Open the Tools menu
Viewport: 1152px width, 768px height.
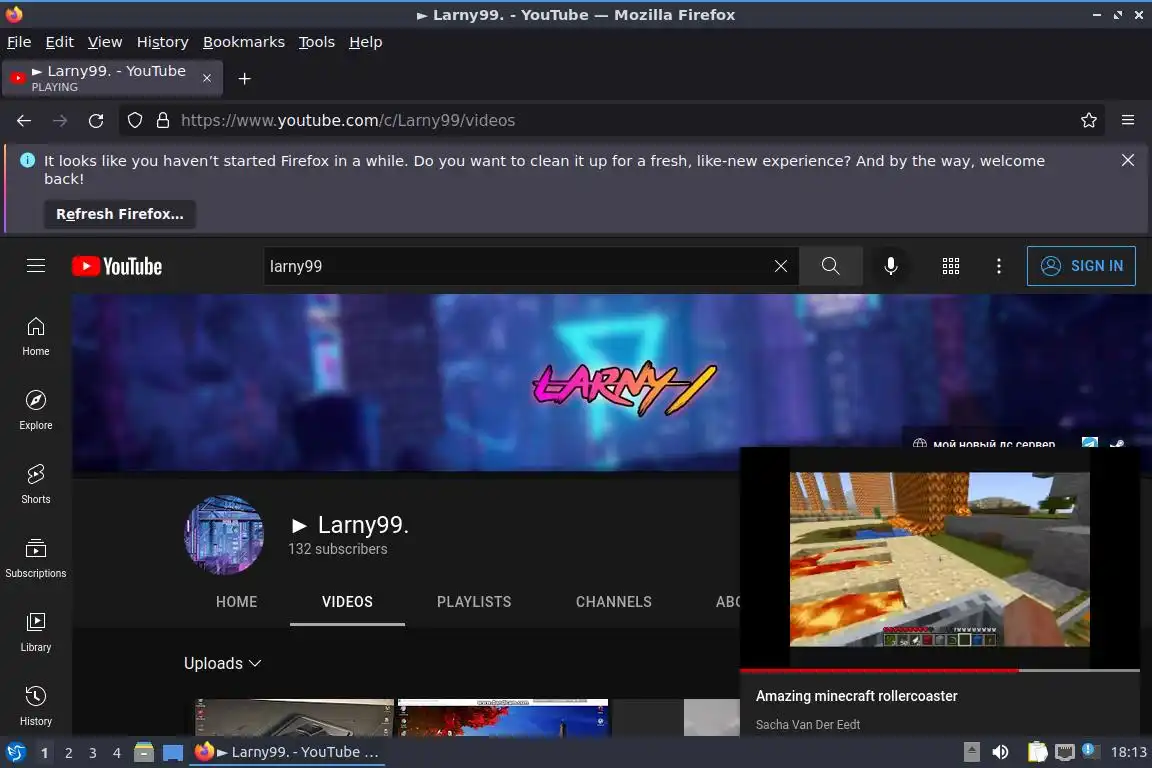click(317, 42)
